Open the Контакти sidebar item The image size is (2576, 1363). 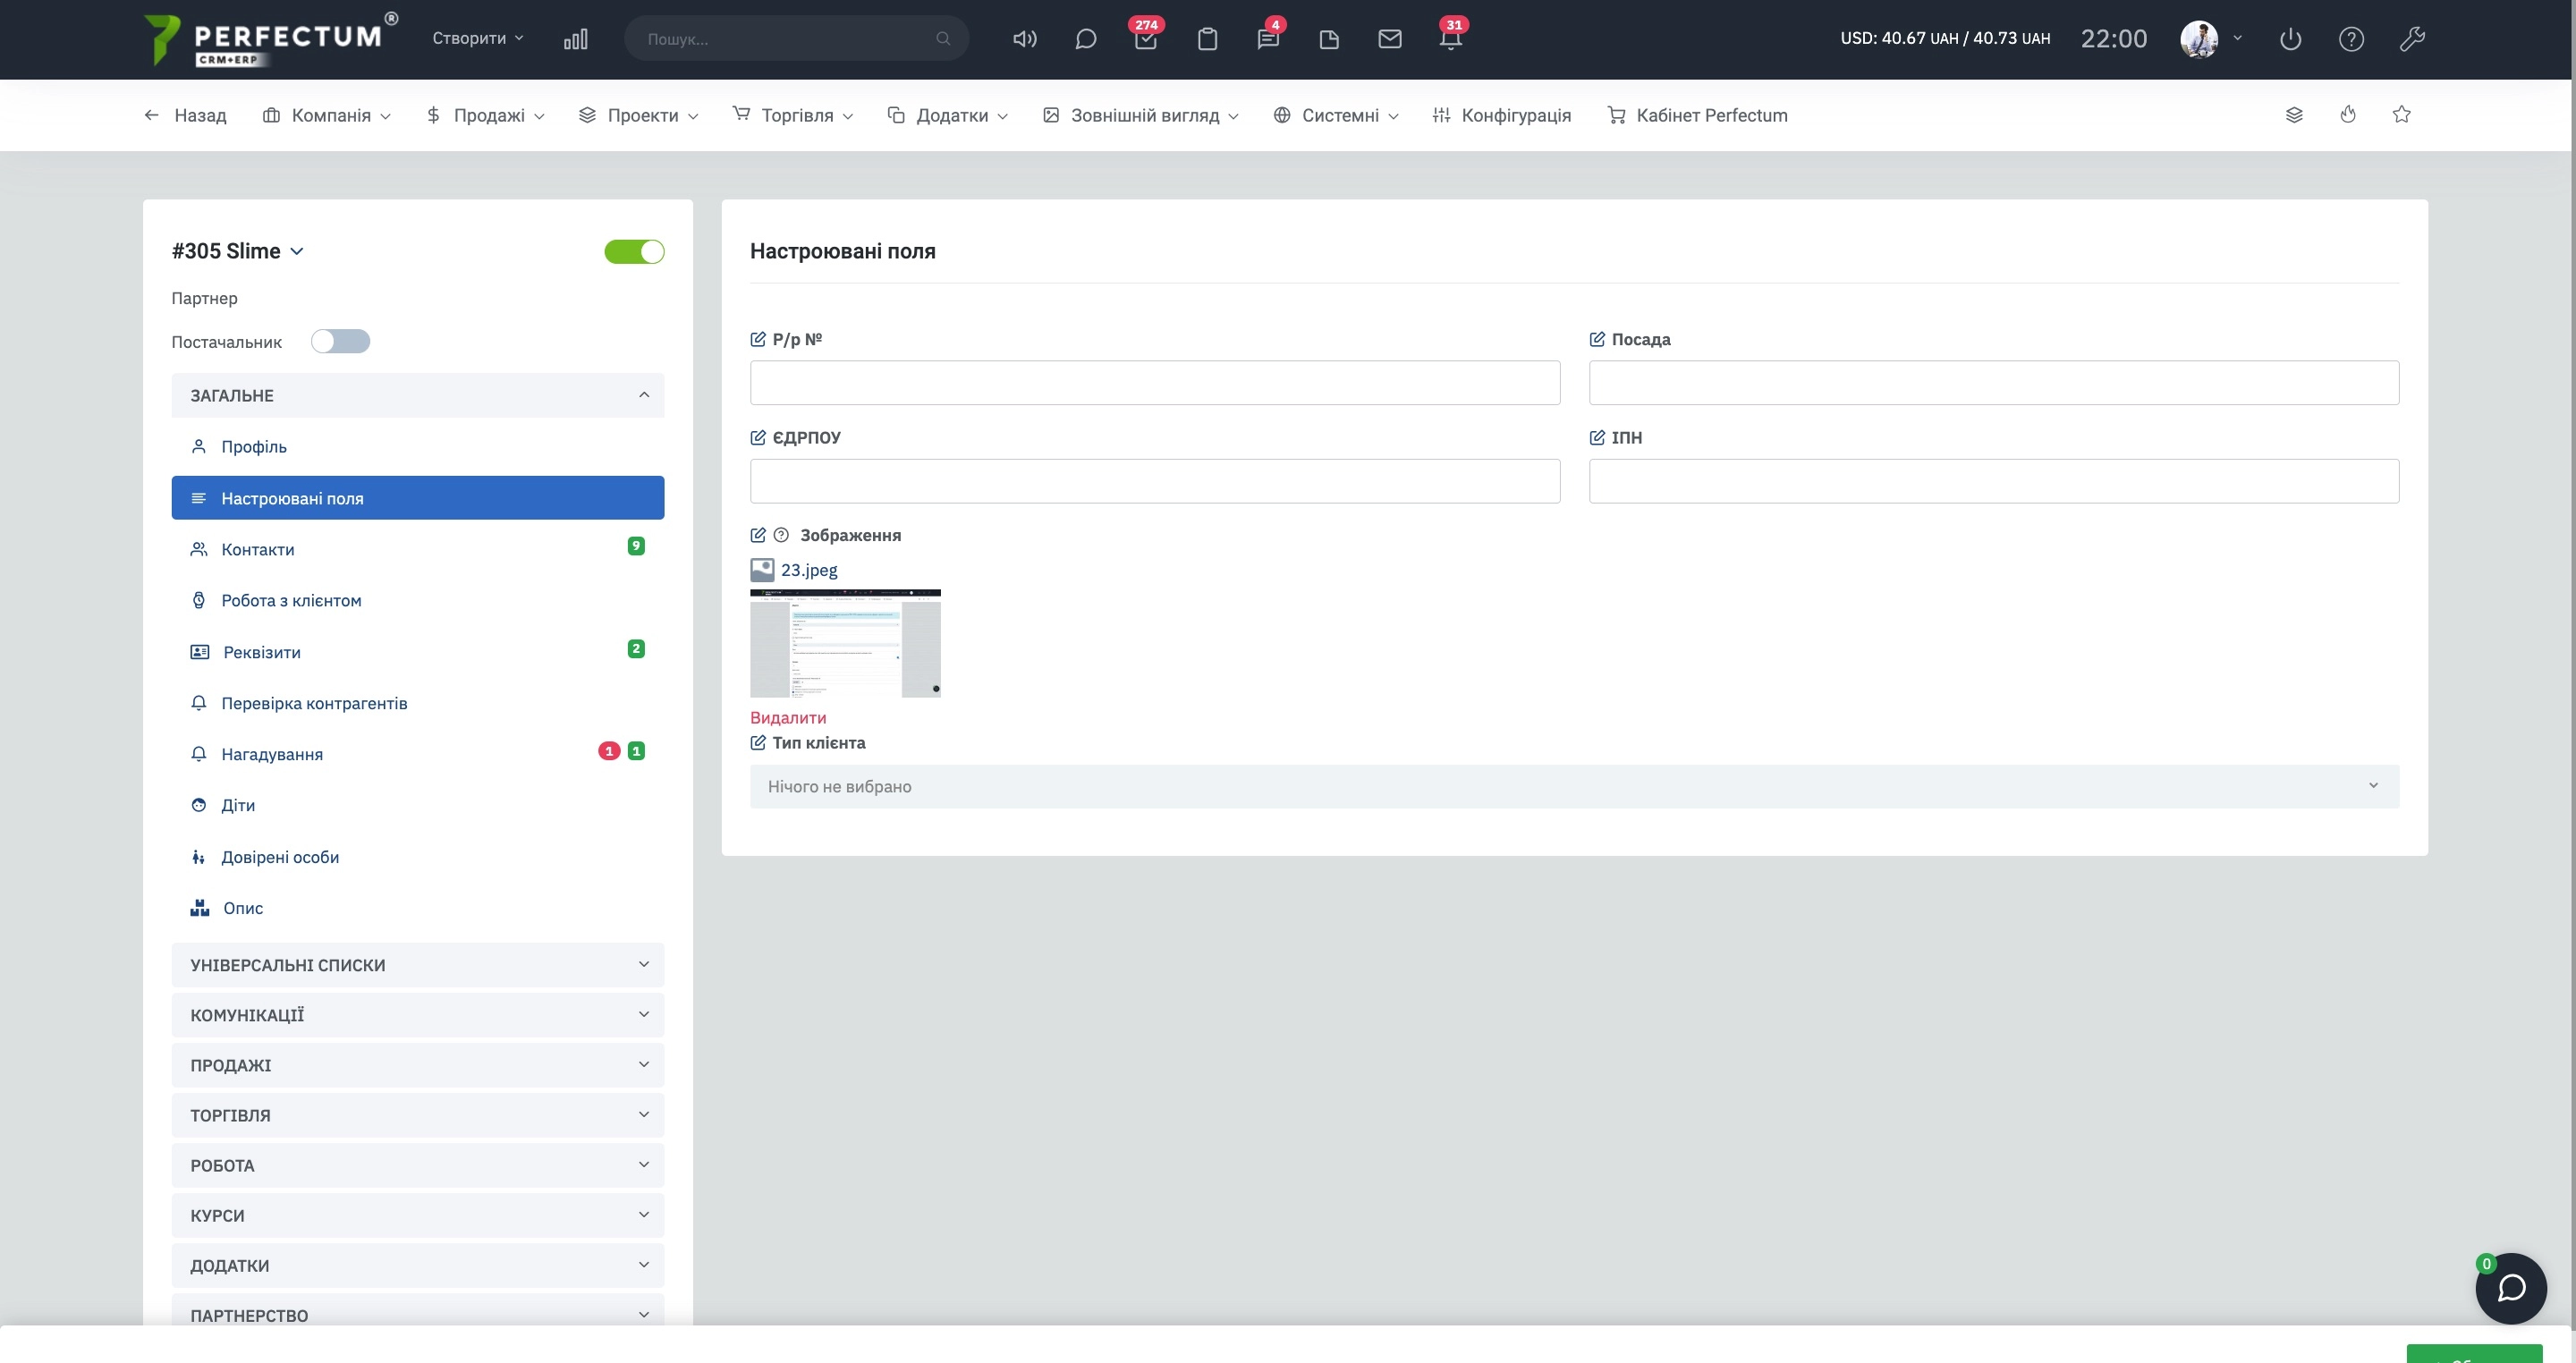click(417, 549)
